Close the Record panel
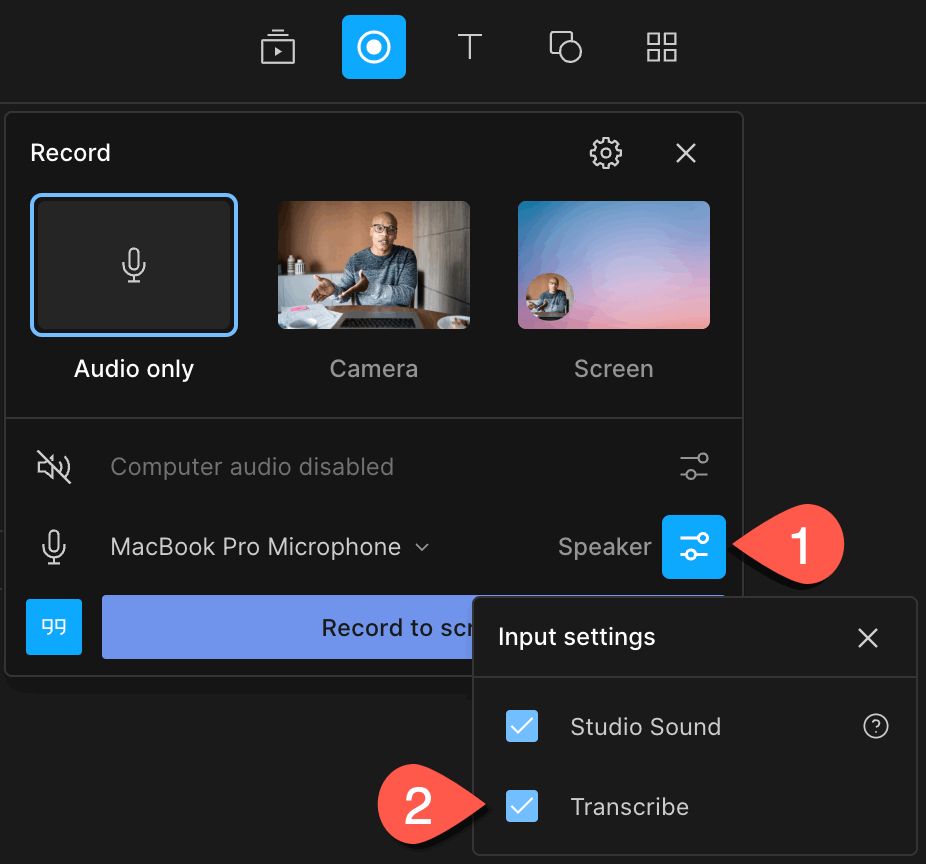 (x=686, y=154)
